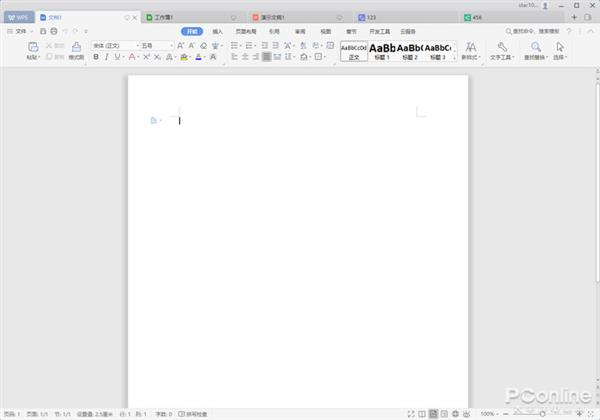Click the Decrease Indent icon
Screen dimensions: 600x420
(264, 46)
